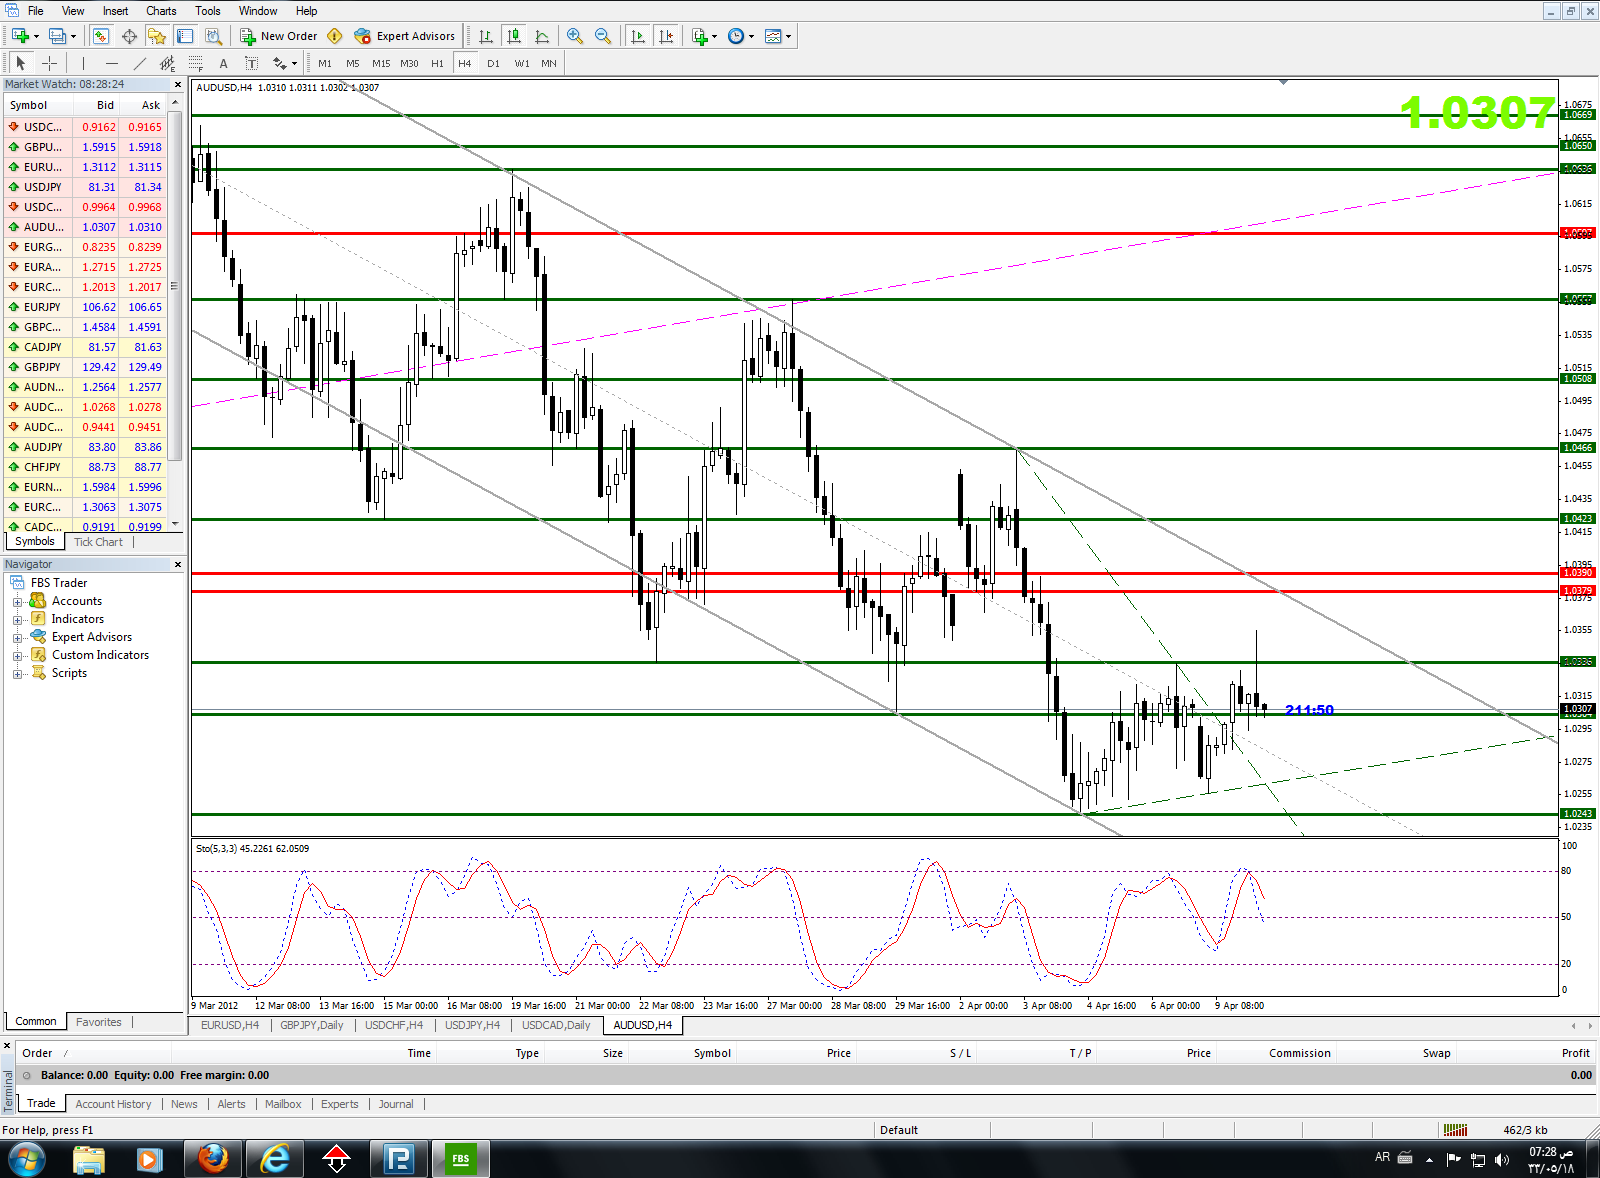The image size is (1600, 1178).
Task: Select the Horizontal Line tool
Action: pyautogui.click(x=111, y=63)
